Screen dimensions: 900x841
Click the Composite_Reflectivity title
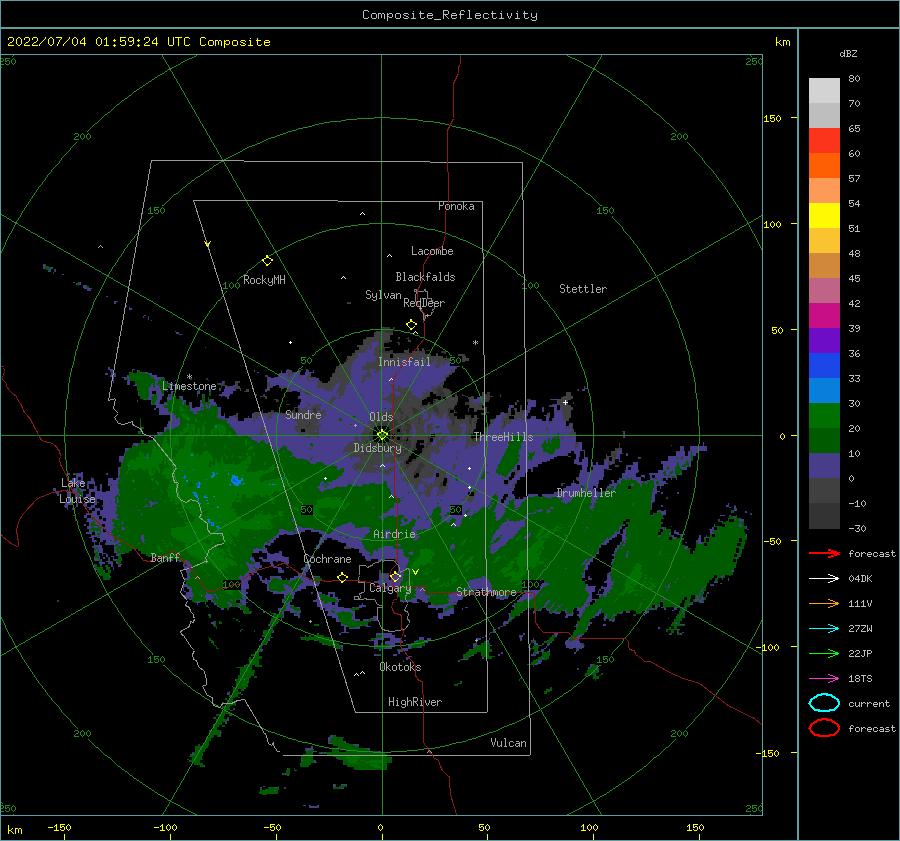[x=450, y=15]
